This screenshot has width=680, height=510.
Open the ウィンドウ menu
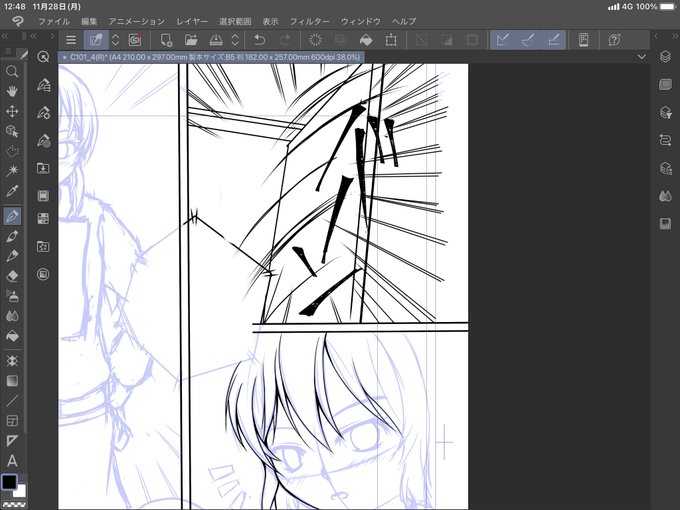[x=361, y=21]
